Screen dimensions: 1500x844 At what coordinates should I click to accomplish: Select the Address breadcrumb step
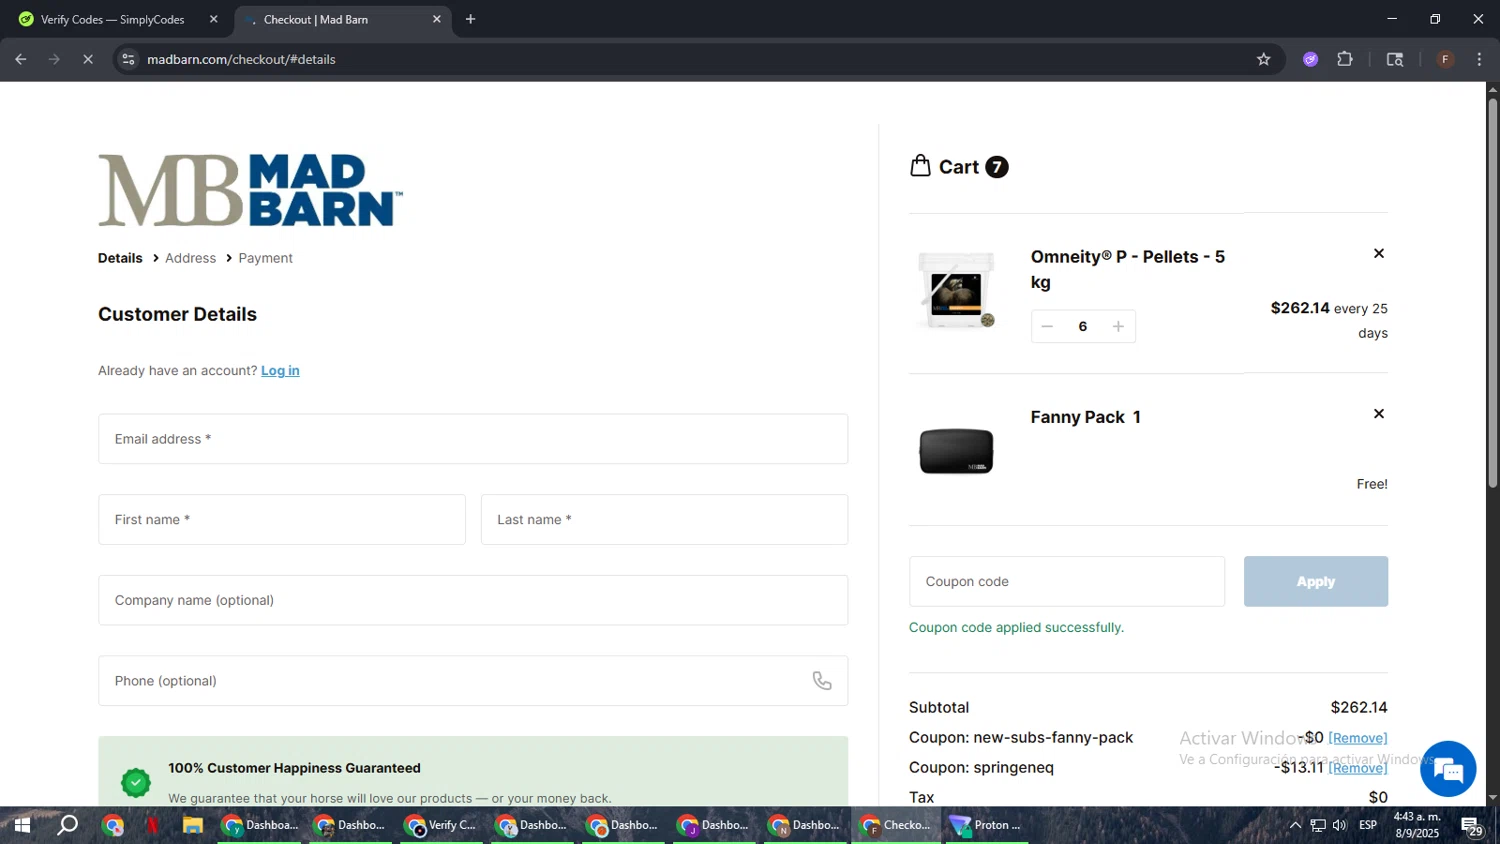click(190, 258)
